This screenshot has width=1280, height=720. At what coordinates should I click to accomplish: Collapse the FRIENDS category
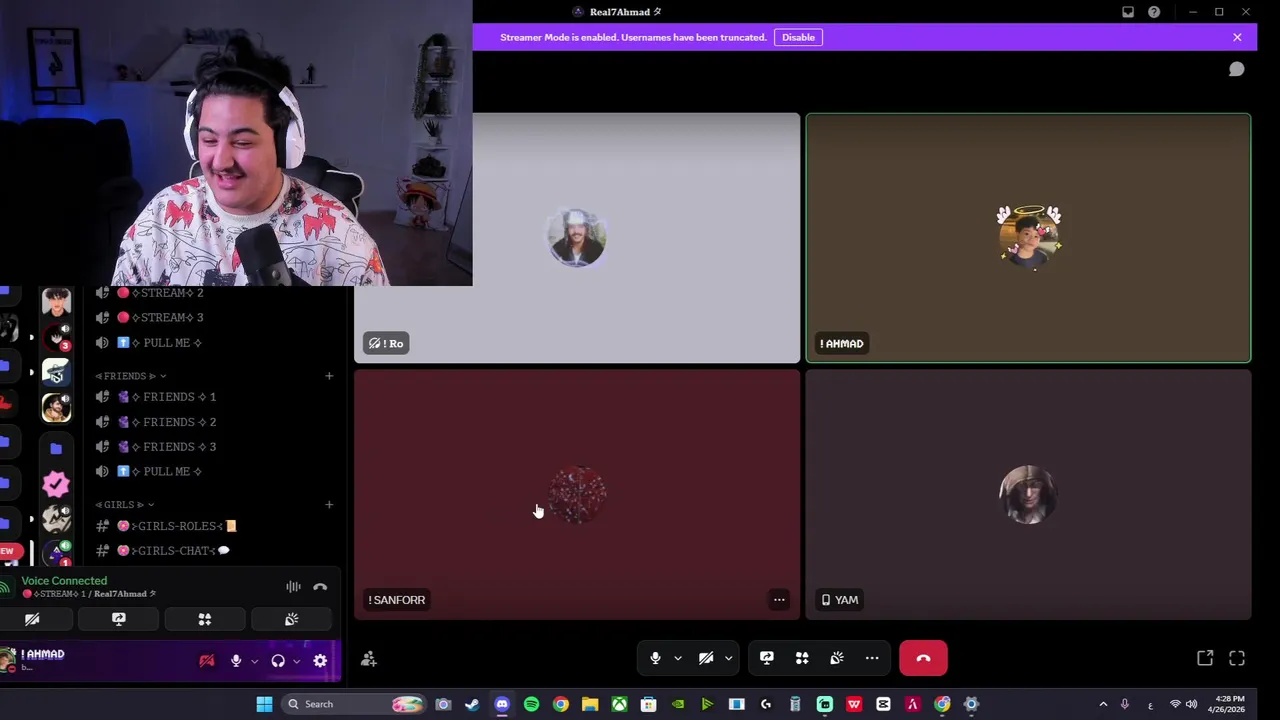pyautogui.click(x=130, y=376)
